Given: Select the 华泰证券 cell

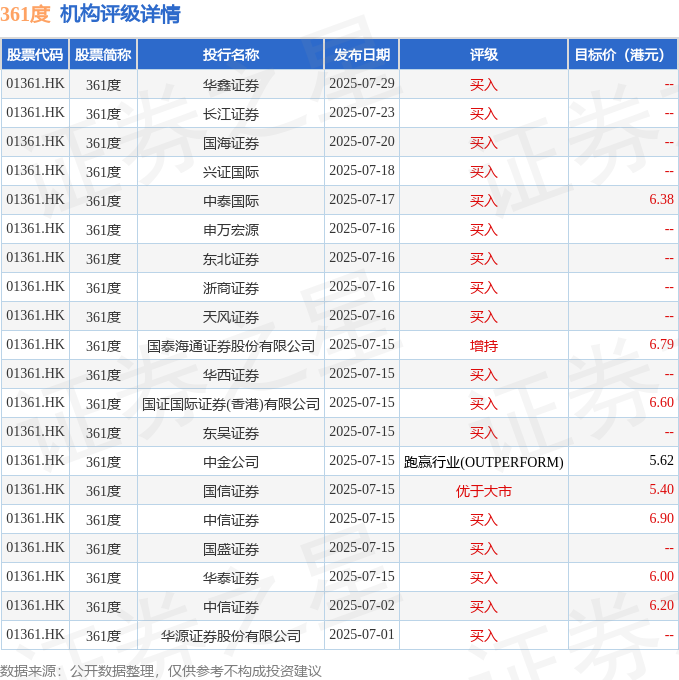Looking at the screenshot, I should coord(231,579).
